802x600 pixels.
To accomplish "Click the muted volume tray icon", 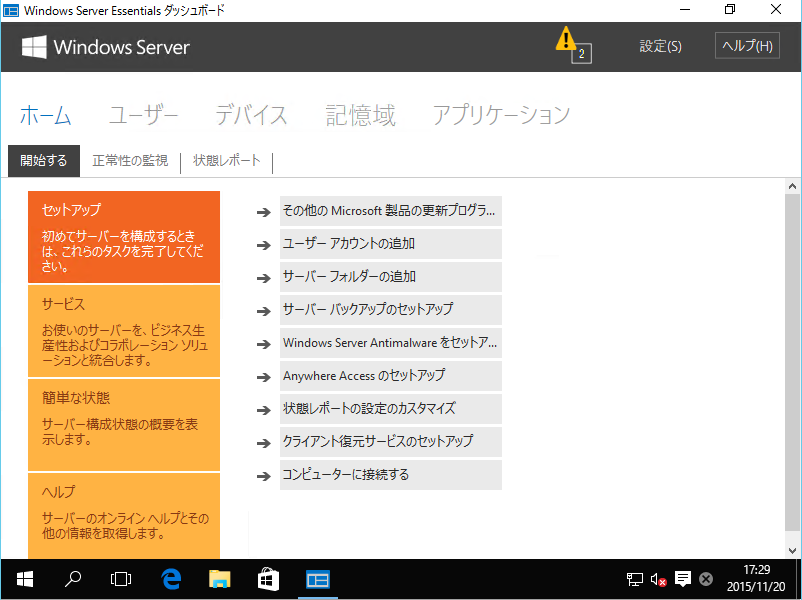I will (658, 579).
